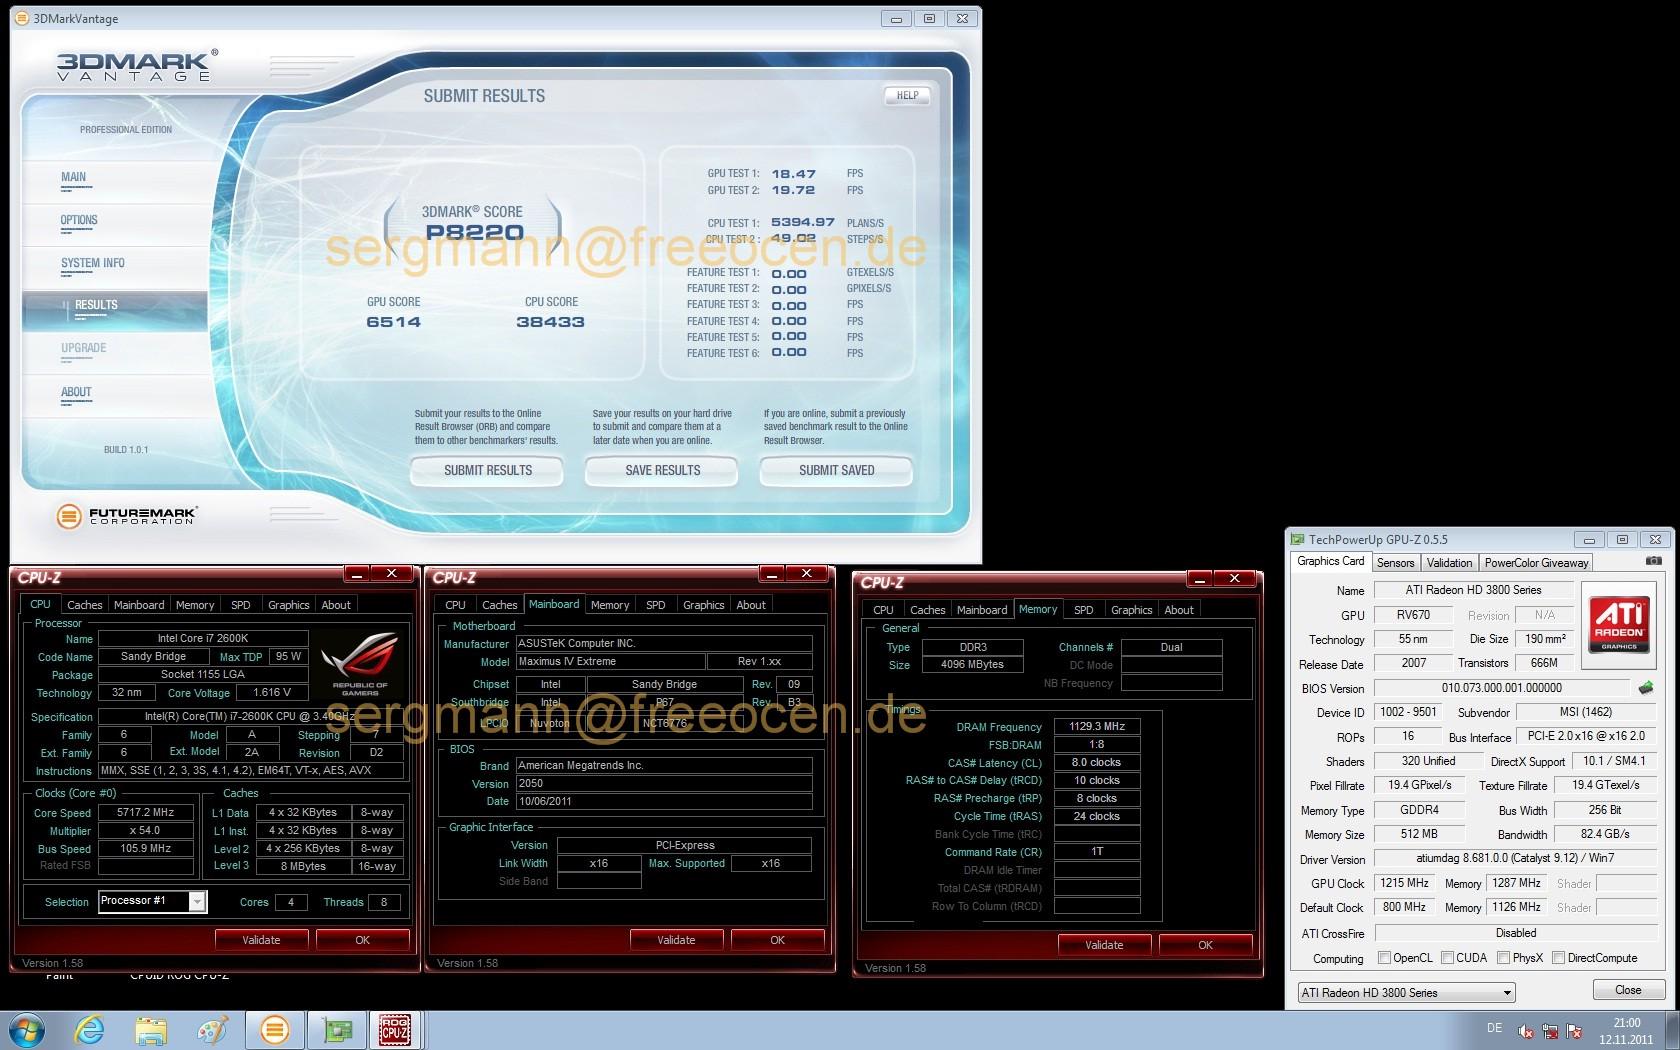Image resolution: width=1680 pixels, height=1050 pixels.
Task: Switch to Sensors tab in GPU-Z
Action: coord(1395,562)
